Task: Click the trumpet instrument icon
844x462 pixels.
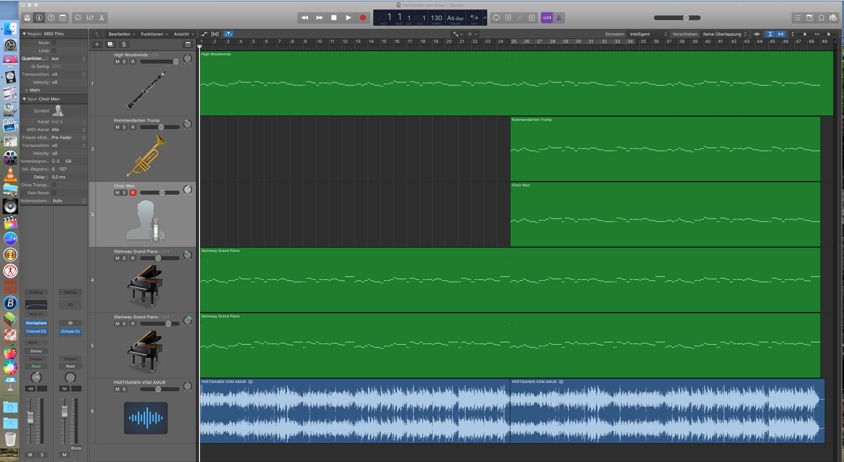Action: (x=146, y=156)
